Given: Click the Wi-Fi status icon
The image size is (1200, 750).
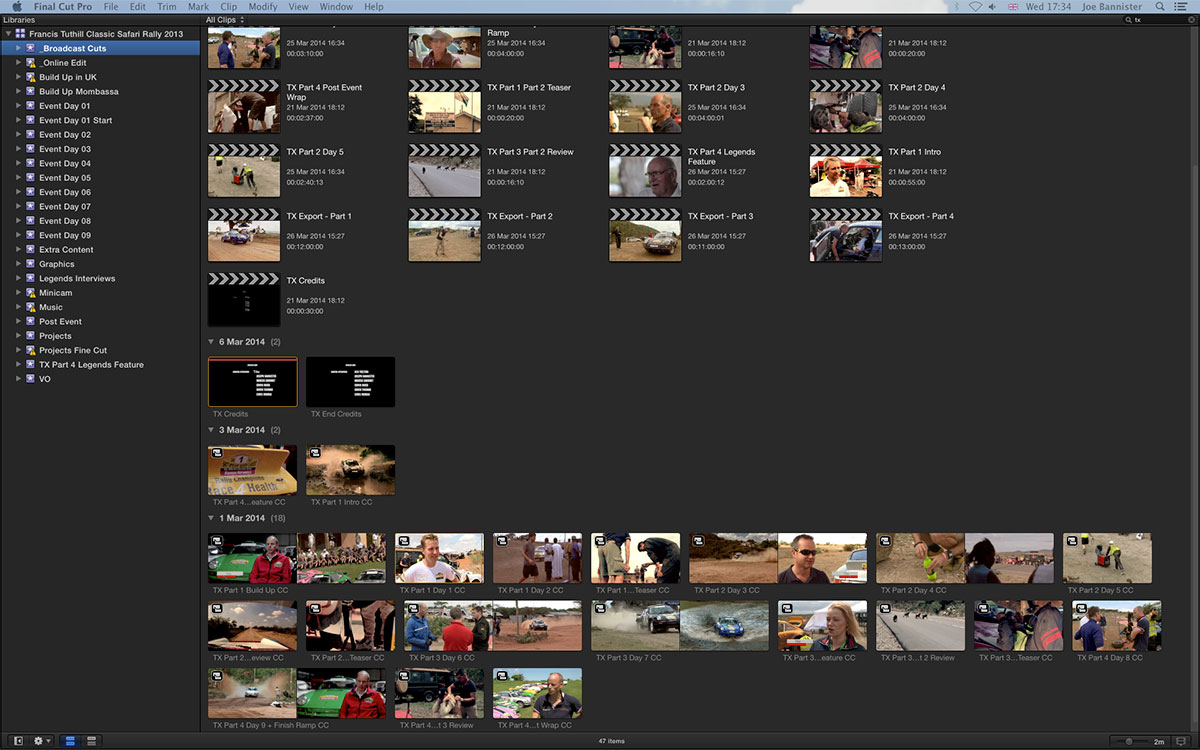Looking at the screenshot, I should pyautogui.click(x=975, y=6).
